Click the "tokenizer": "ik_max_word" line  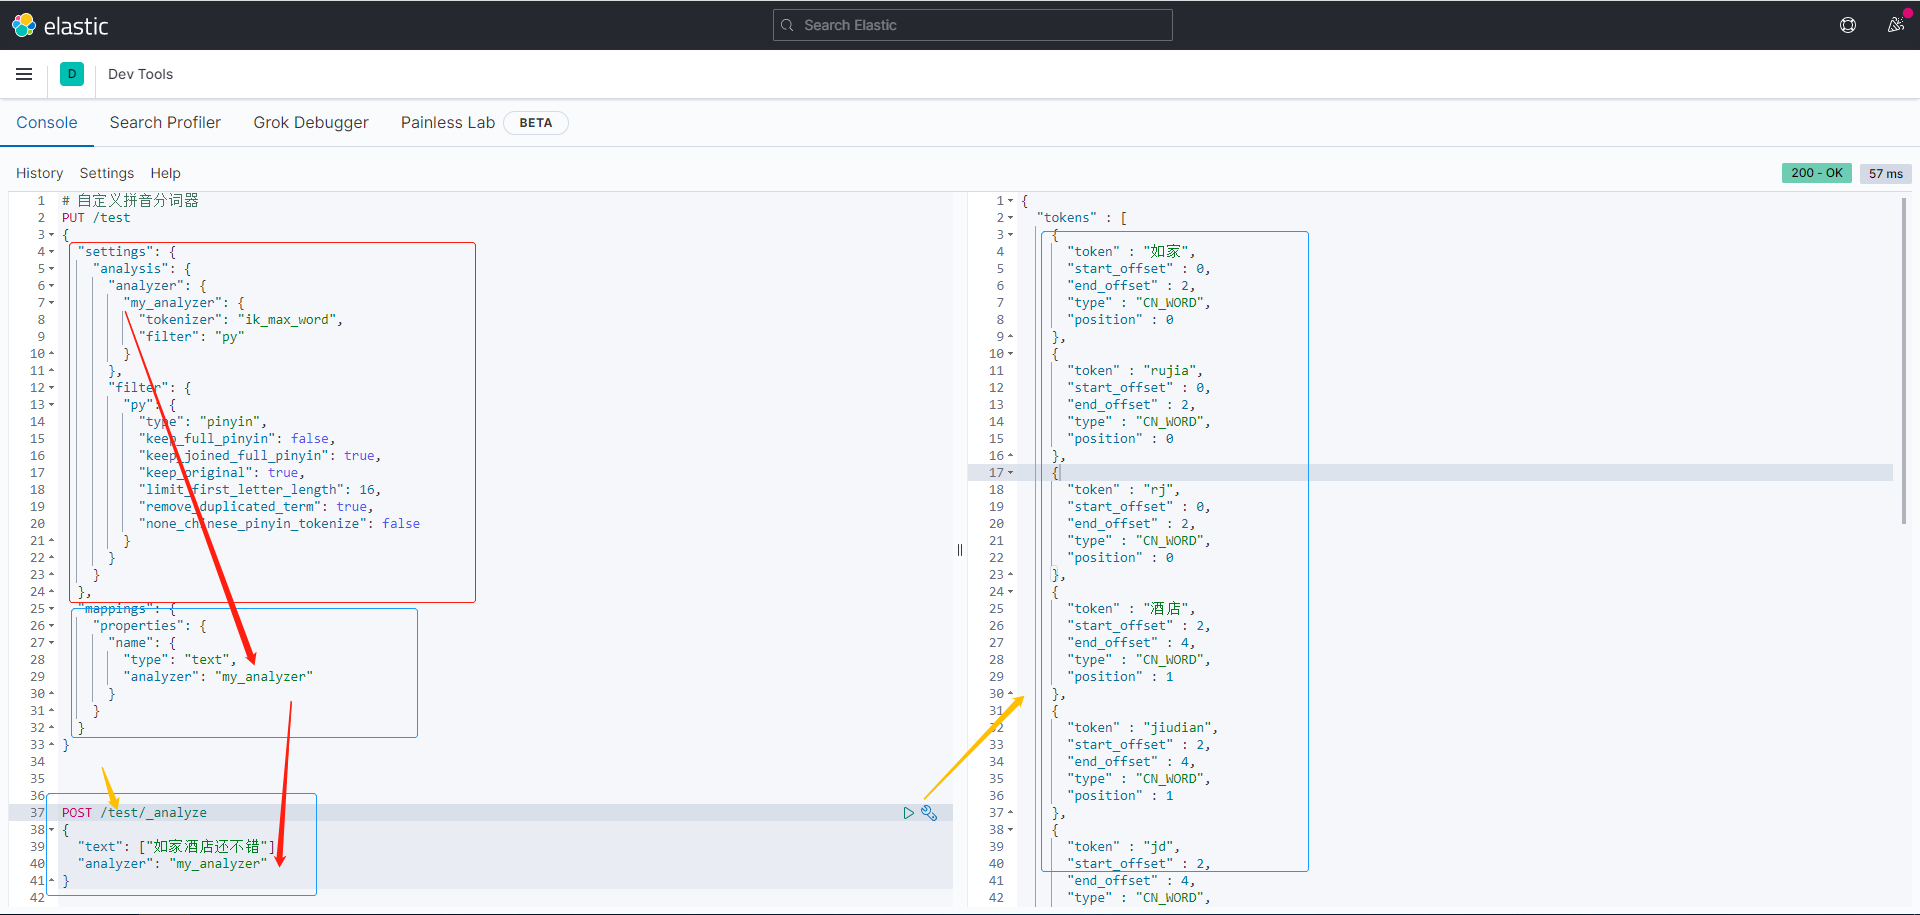coord(241,320)
